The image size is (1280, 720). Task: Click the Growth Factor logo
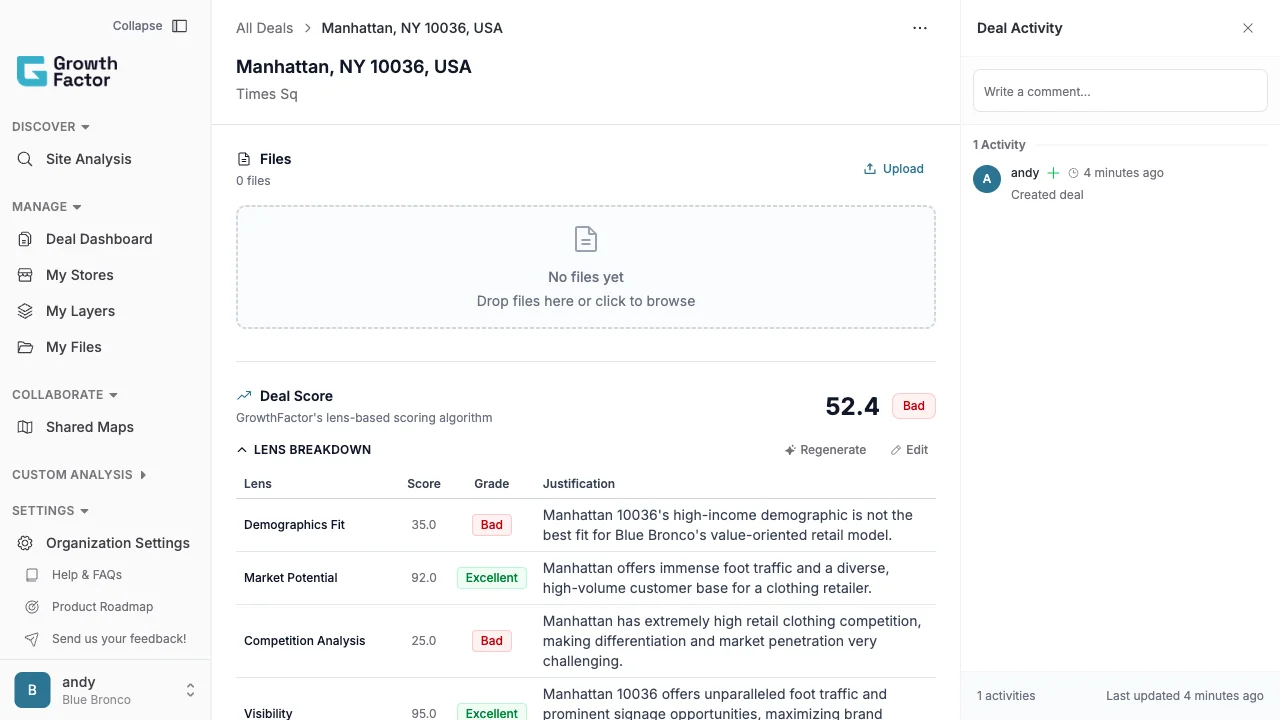(66, 70)
